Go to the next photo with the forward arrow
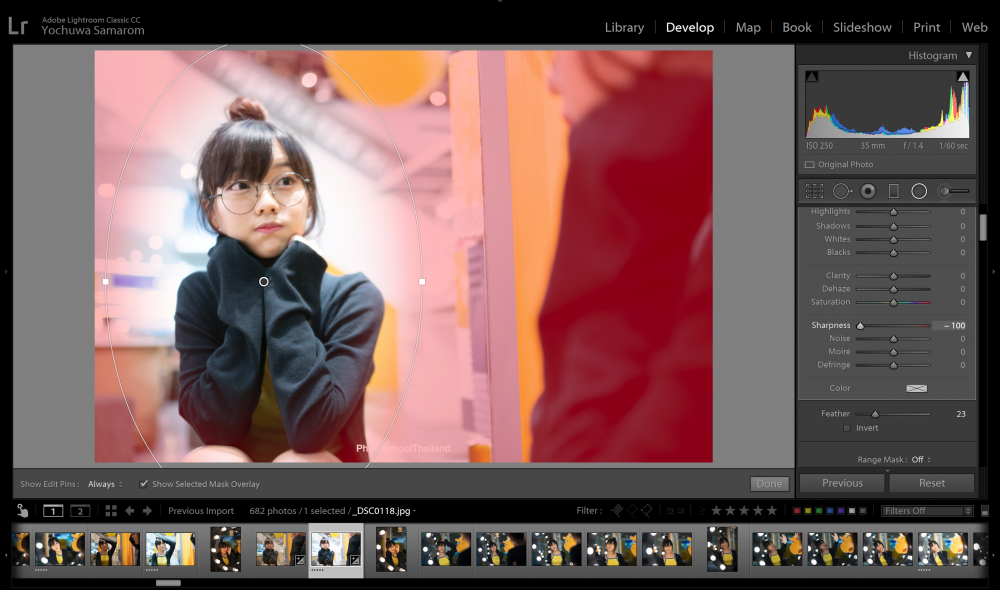Screen dimensions: 1000x590 (x=147, y=511)
